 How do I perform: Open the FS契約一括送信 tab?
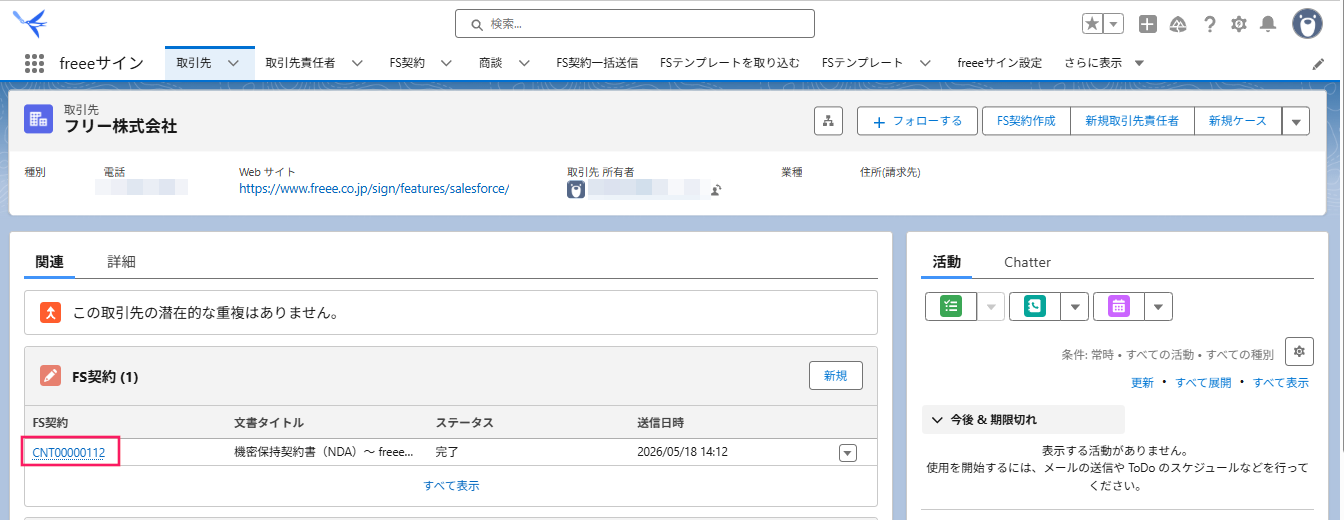[x=597, y=63]
